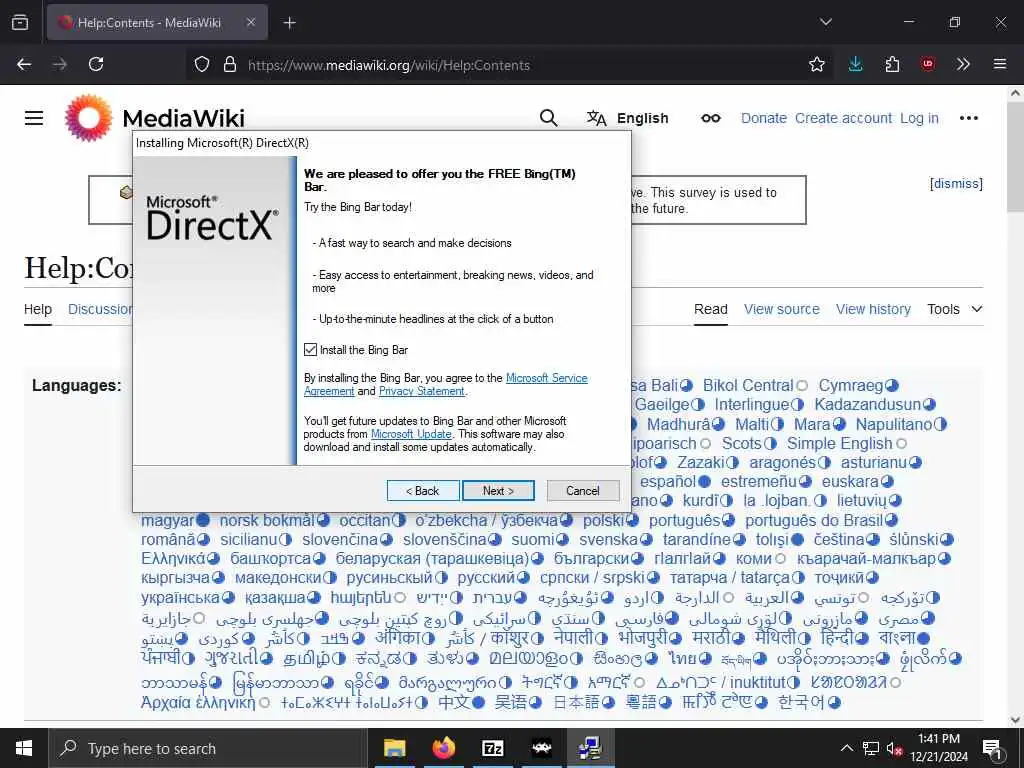Screen dimensions: 1024x768
Task: Open the taskbar clock and date
Action: pos(939,748)
